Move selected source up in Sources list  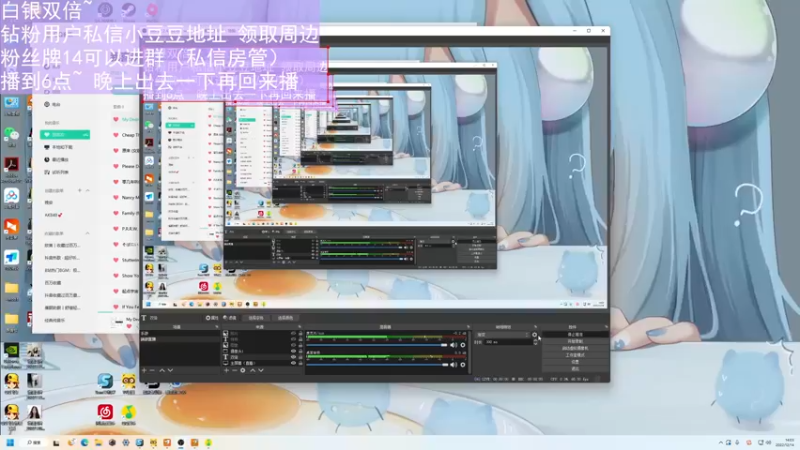point(252,370)
